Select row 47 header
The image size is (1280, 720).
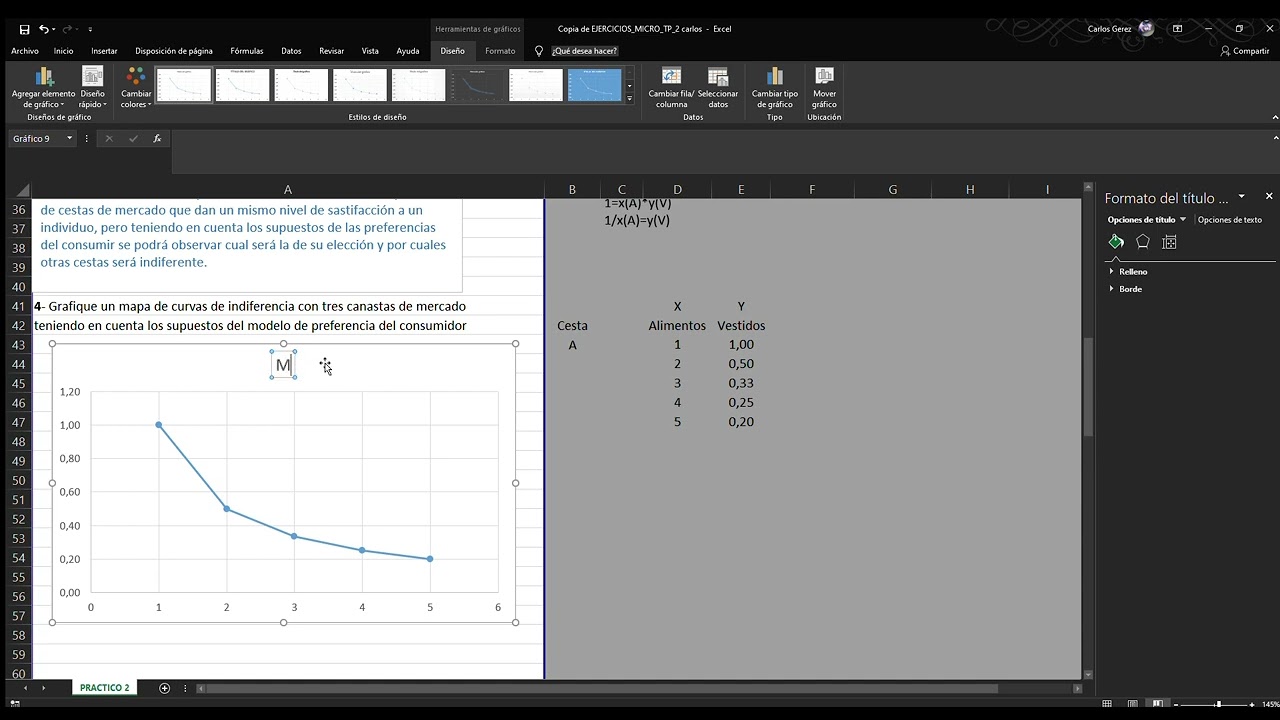click(18, 422)
